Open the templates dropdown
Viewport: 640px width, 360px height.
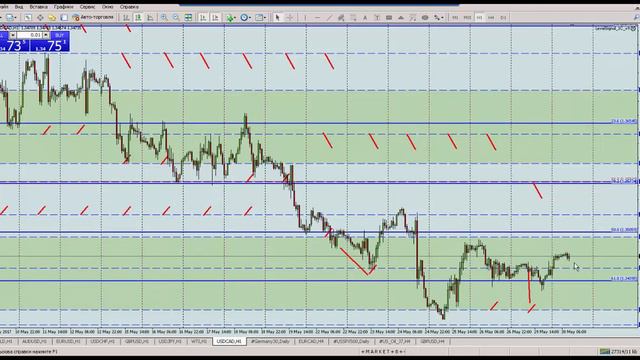pos(260,18)
